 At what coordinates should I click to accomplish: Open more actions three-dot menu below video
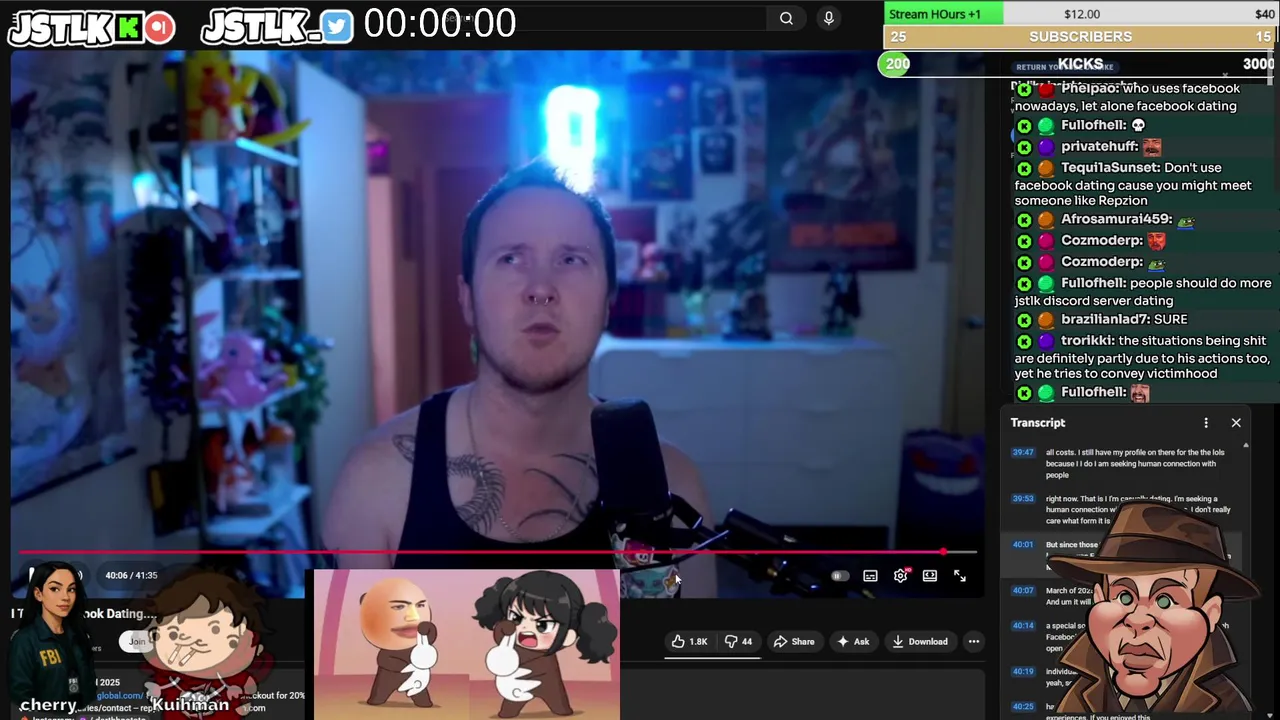pyautogui.click(x=974, y=642)
